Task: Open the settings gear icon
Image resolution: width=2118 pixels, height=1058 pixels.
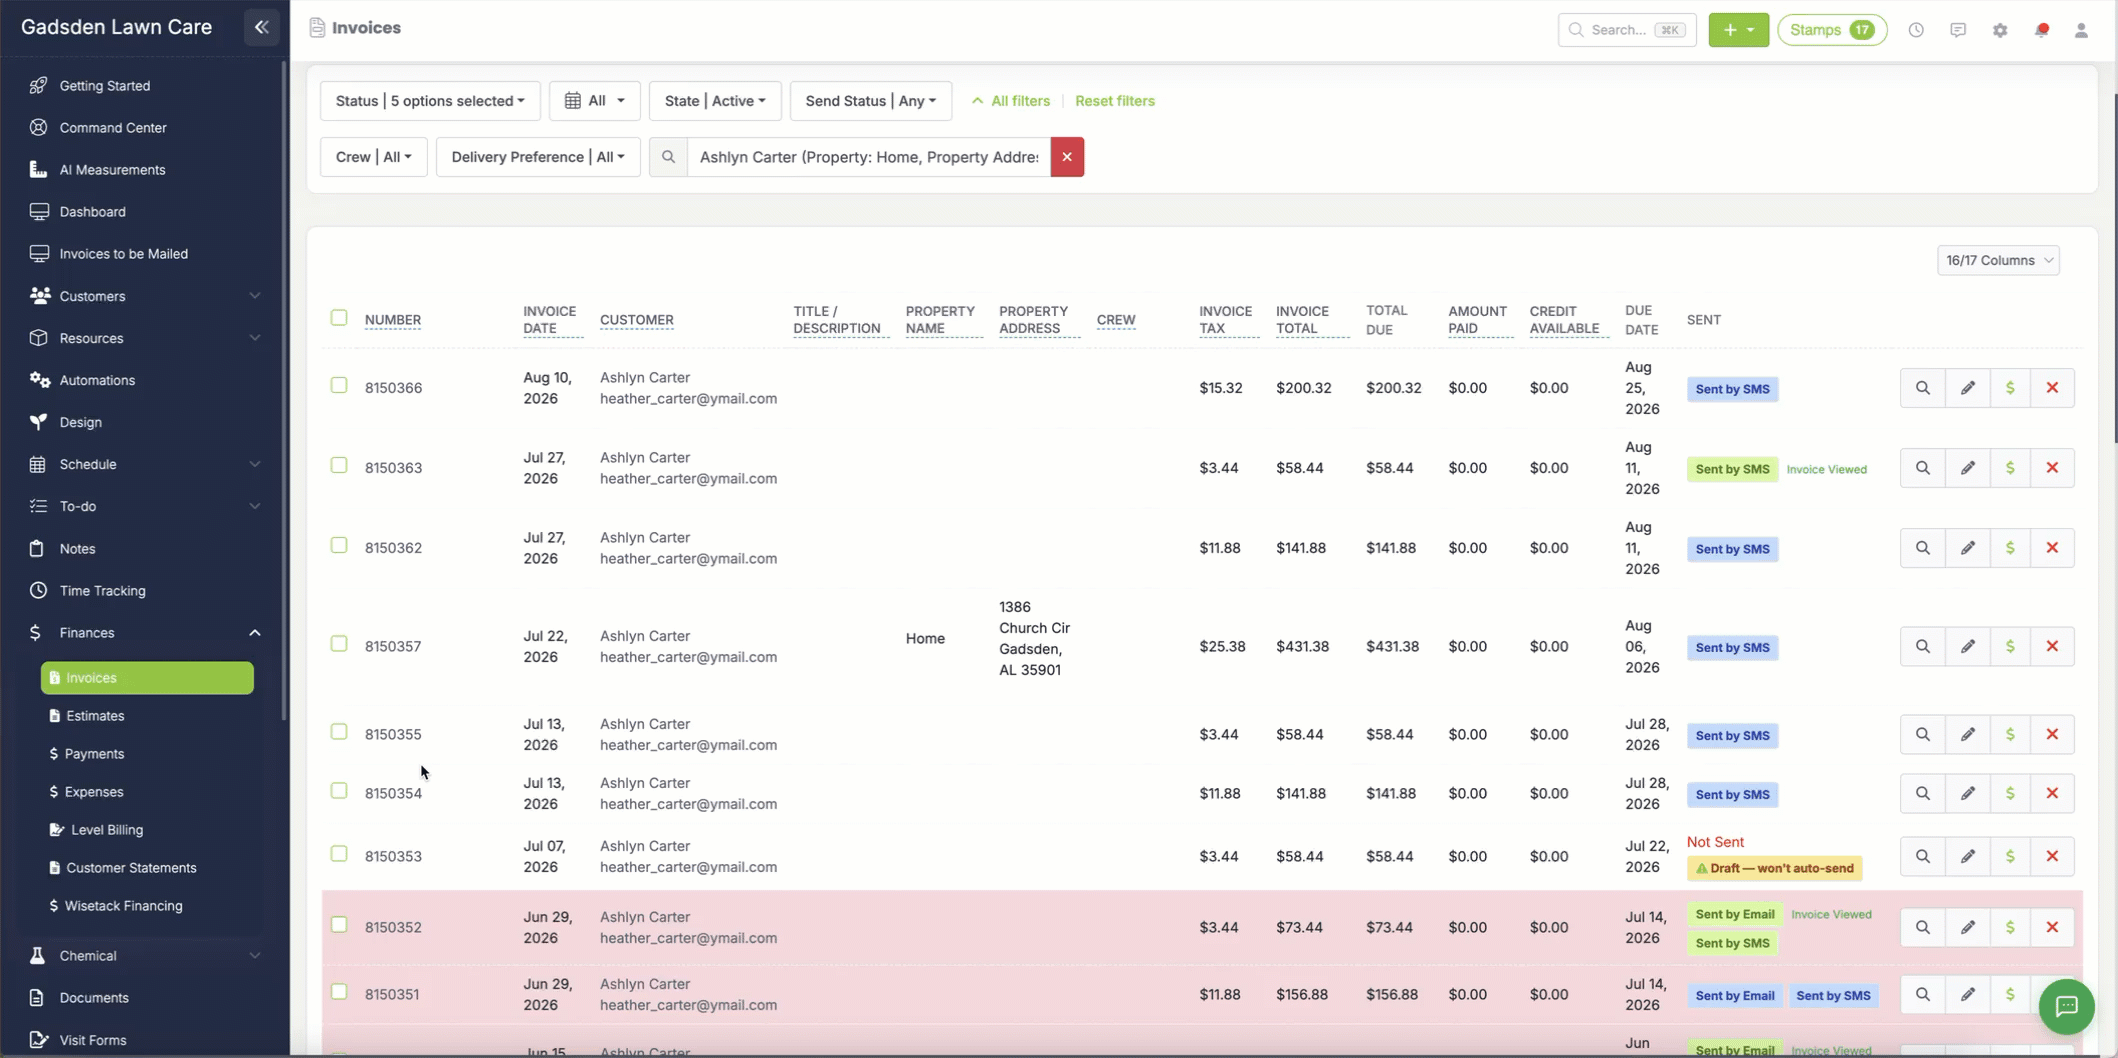Action: pyautogui.click(x=1999, y=30)
